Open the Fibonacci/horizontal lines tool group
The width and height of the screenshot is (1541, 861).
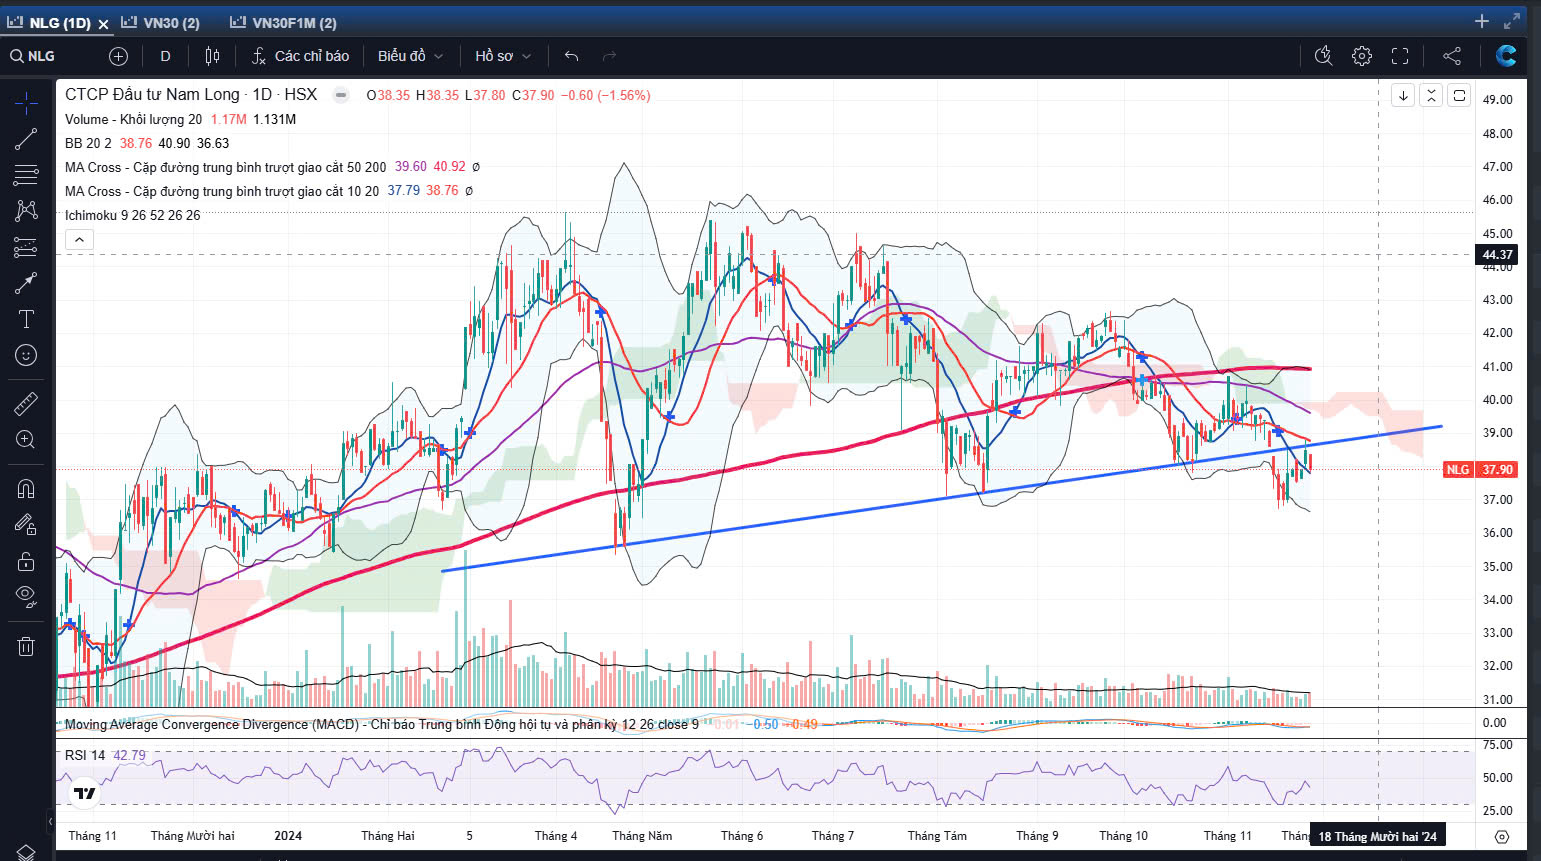click(26, 175)
